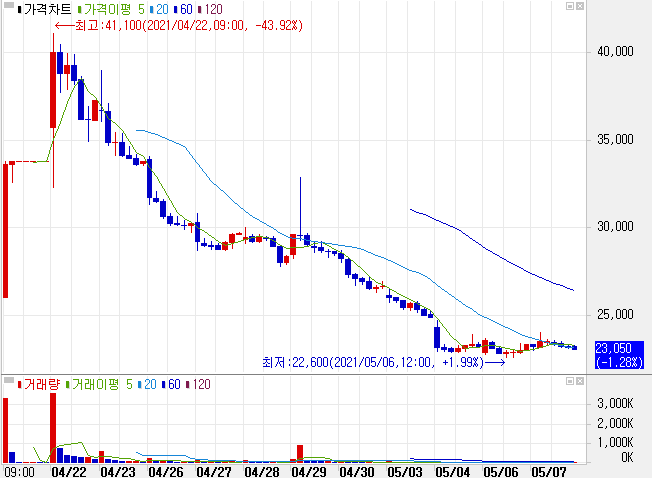Maximize the volume chart pane
The image size is (652, 478).
[x=570, y=381]
